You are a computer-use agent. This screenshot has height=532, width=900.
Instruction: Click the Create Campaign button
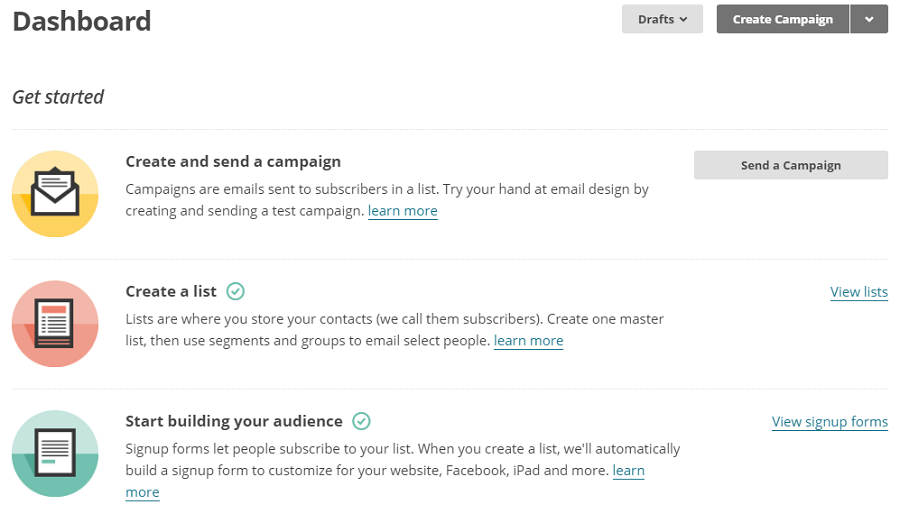click(783, 19)
